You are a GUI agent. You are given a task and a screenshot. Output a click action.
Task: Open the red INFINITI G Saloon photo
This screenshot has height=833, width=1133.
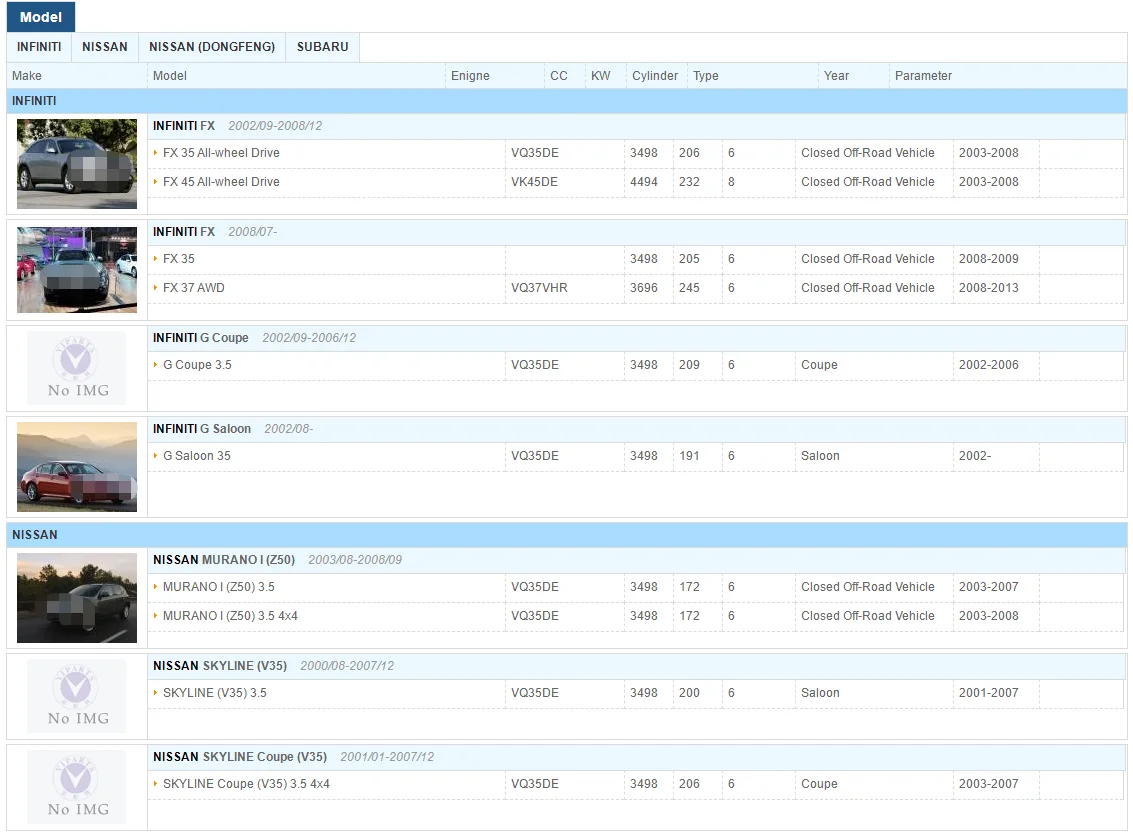(x=77, y=467)
